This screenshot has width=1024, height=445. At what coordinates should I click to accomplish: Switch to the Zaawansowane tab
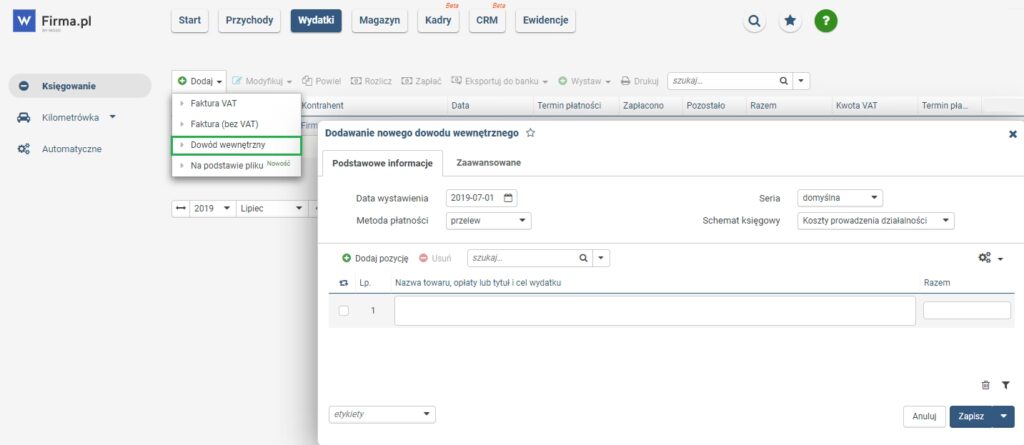point(488,162)
